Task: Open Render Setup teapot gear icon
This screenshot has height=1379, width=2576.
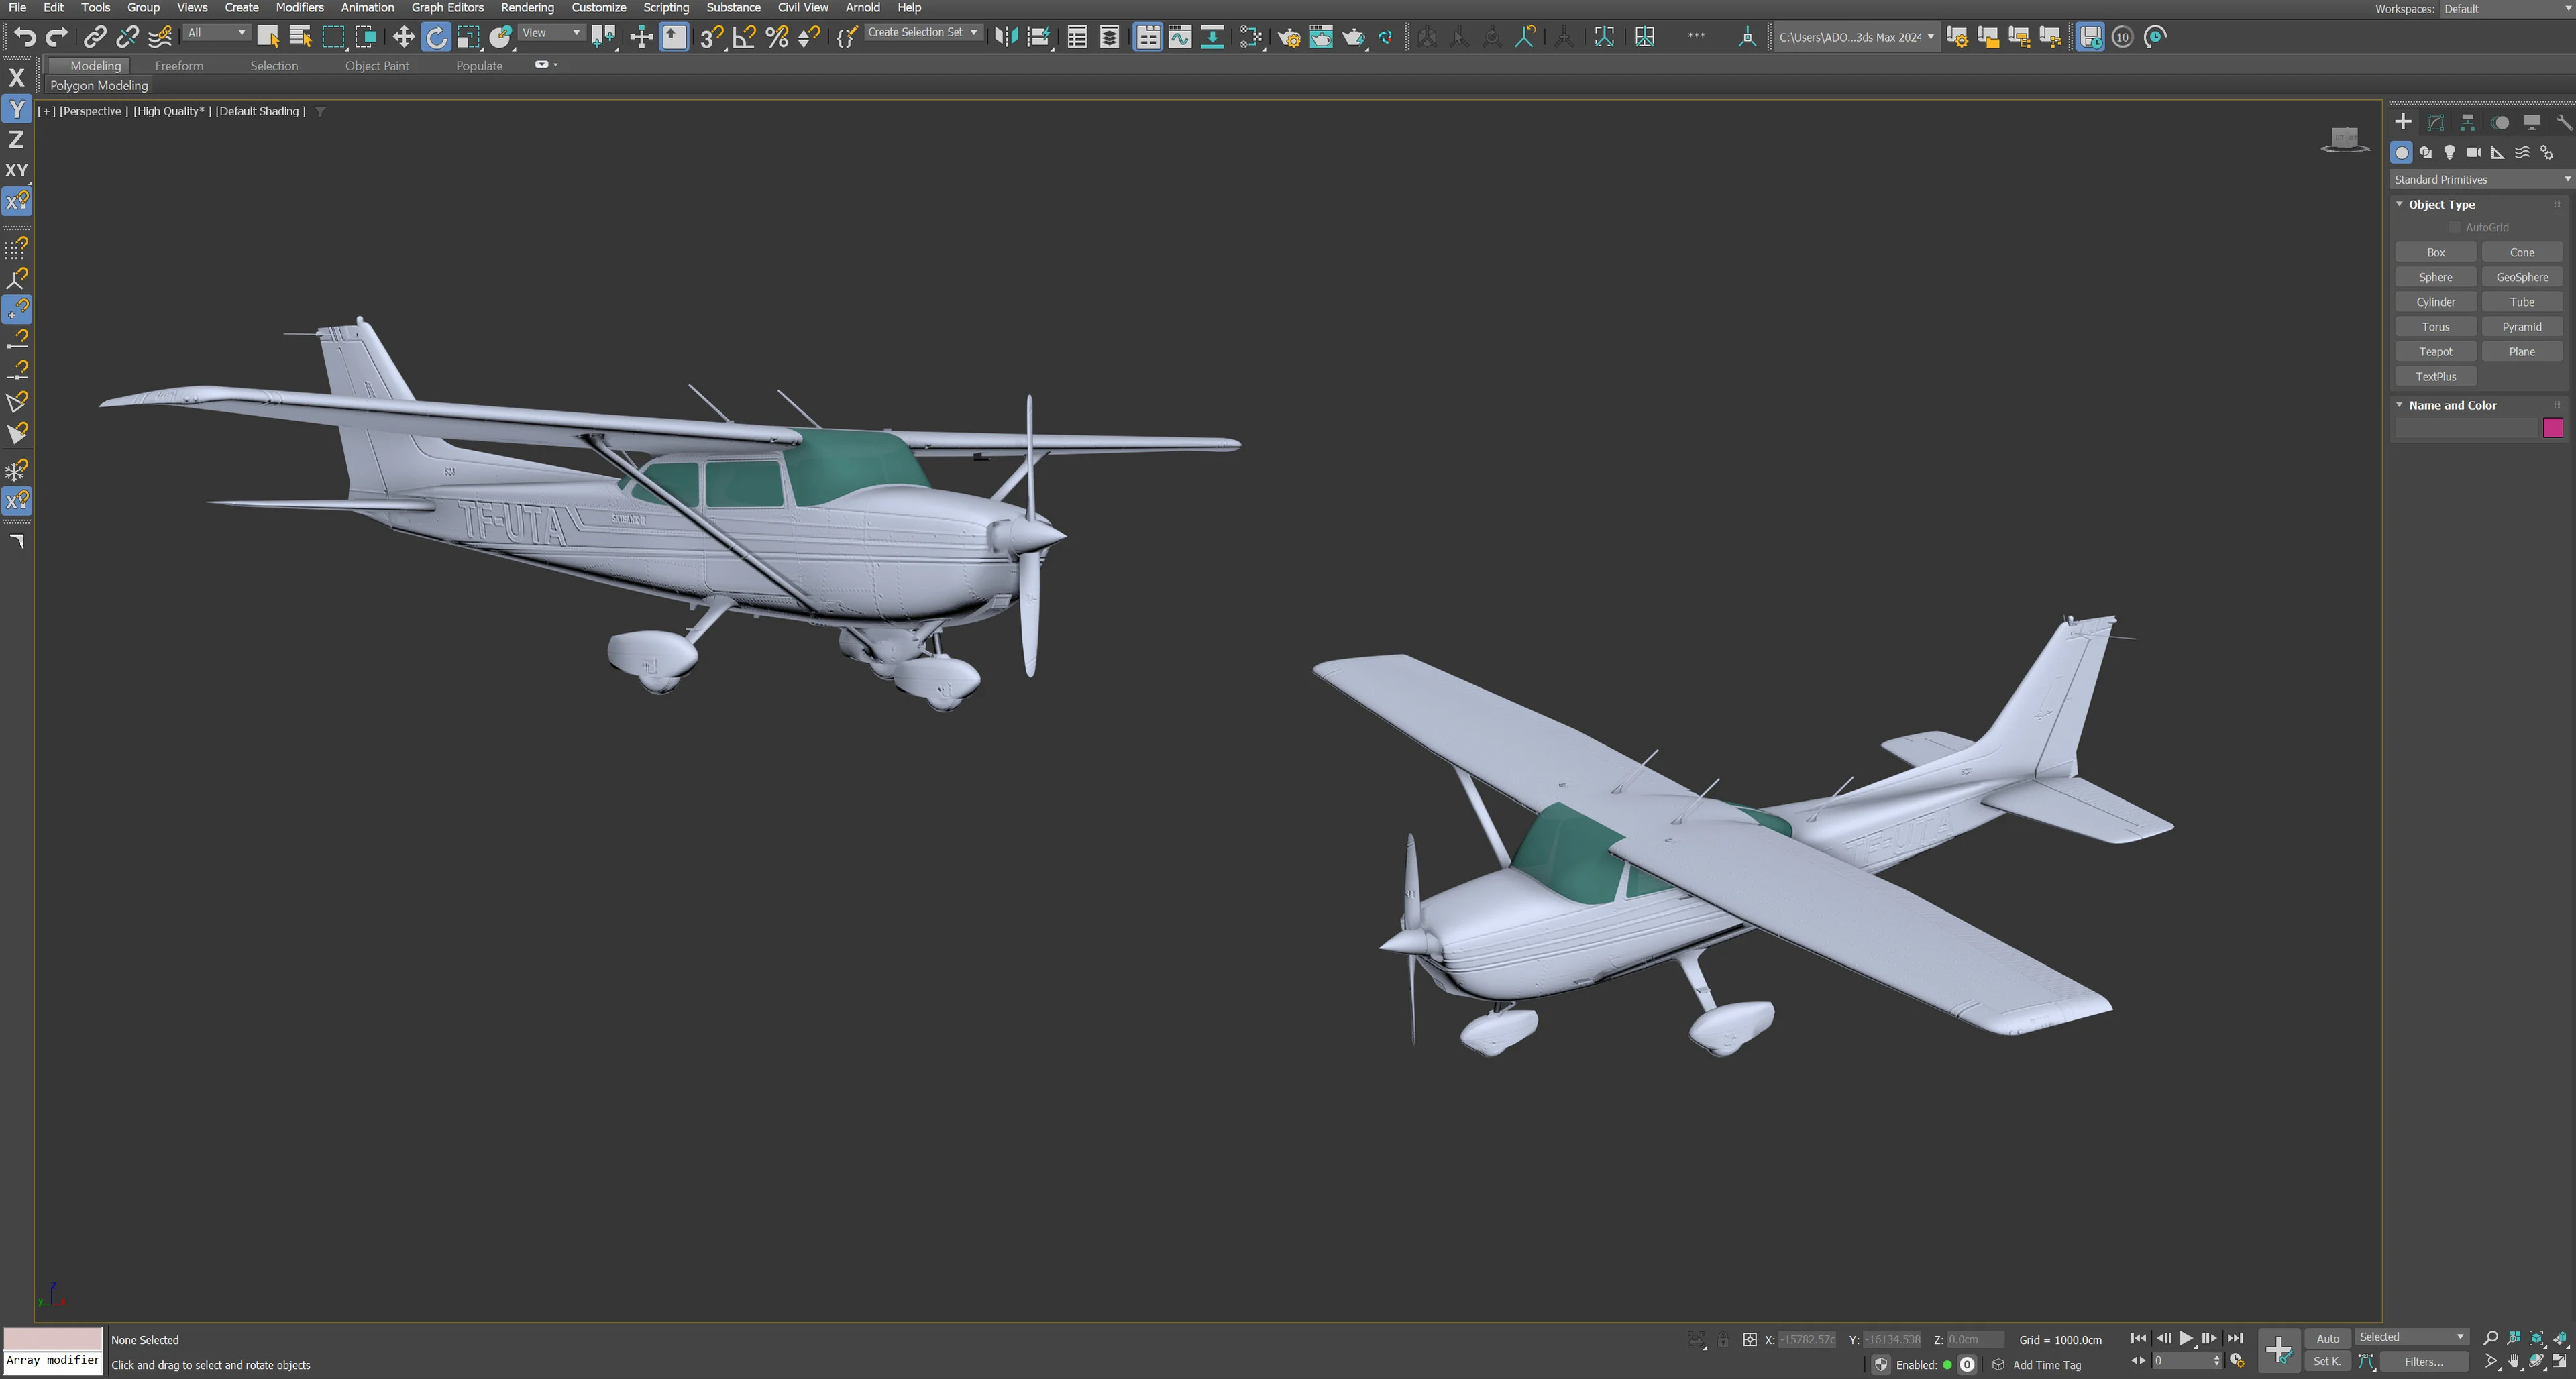Action: coord(1289,37)
